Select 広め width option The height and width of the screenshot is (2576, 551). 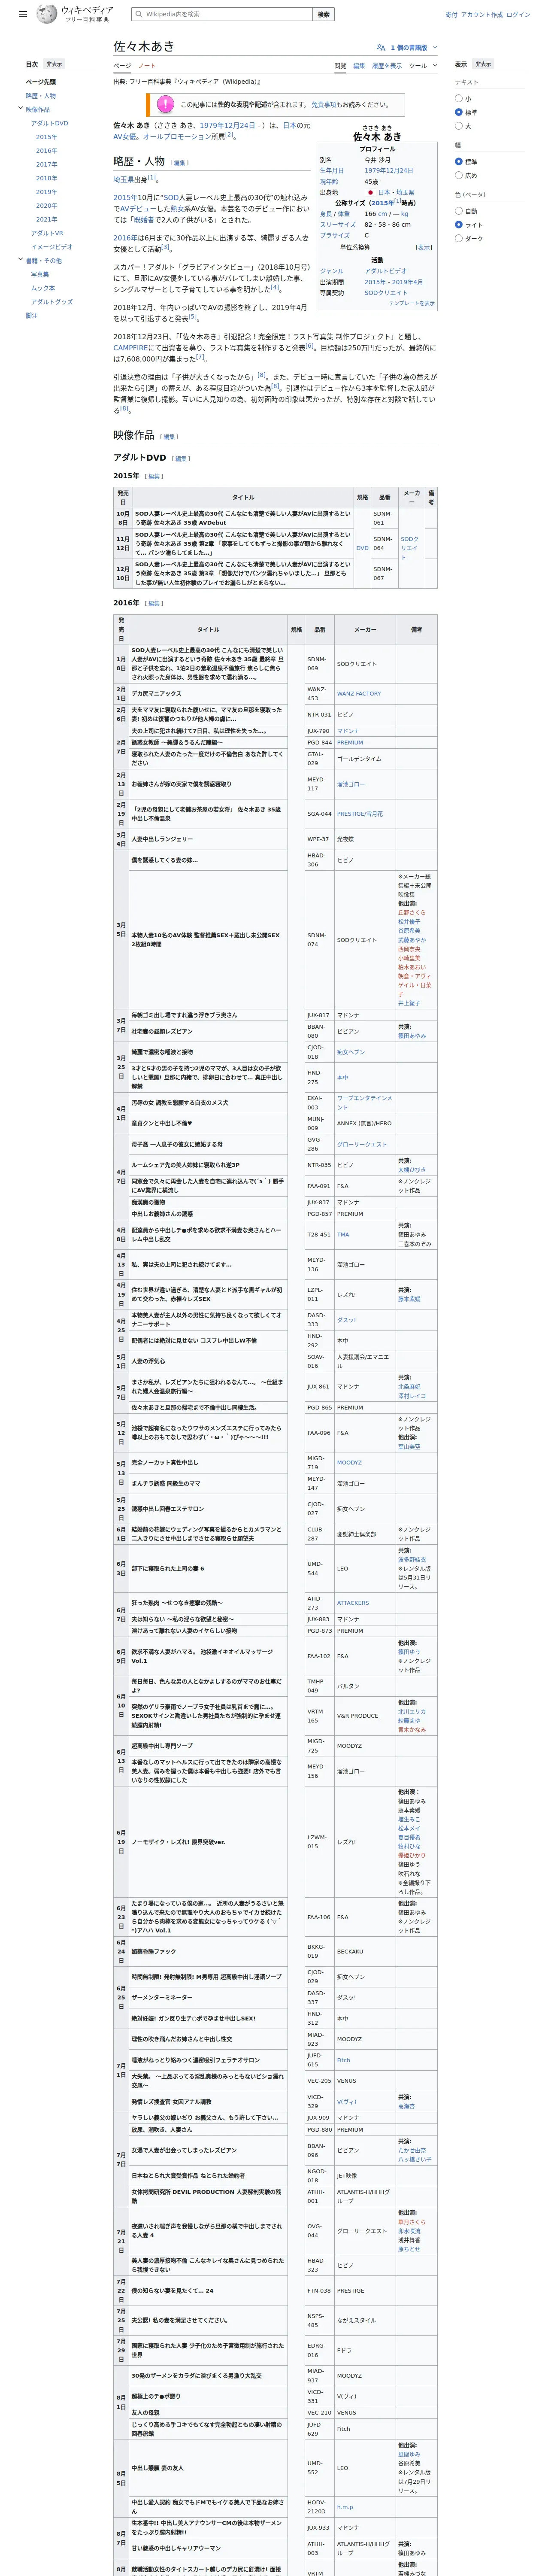click(459, 175)
